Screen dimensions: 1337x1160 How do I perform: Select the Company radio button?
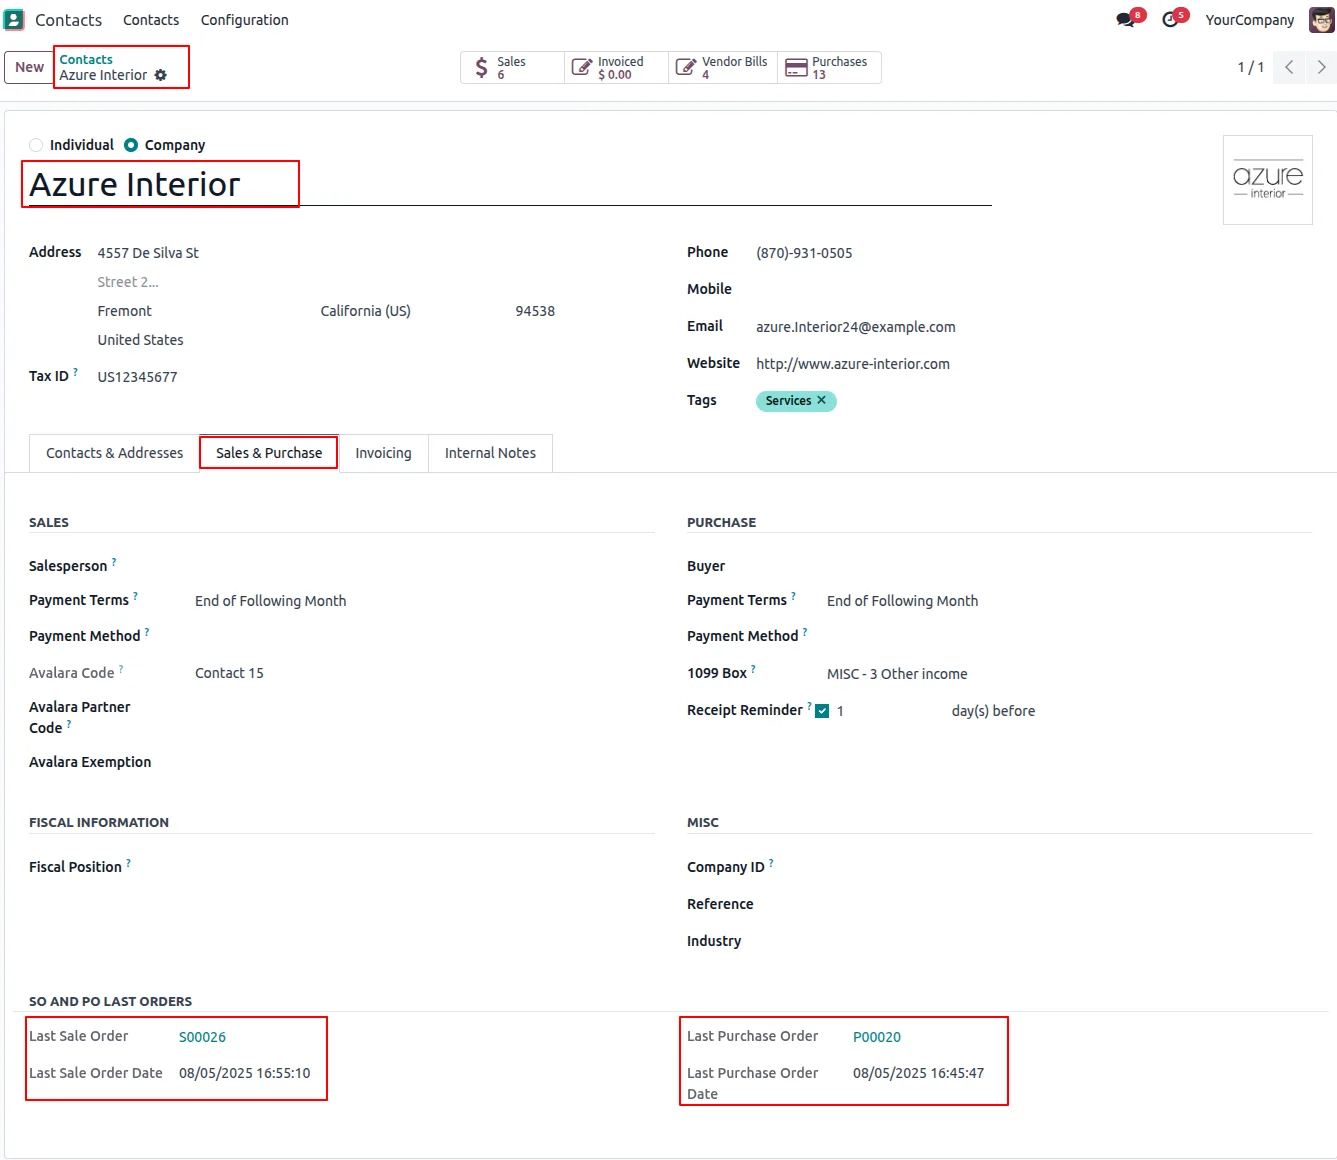click(131, 145)
